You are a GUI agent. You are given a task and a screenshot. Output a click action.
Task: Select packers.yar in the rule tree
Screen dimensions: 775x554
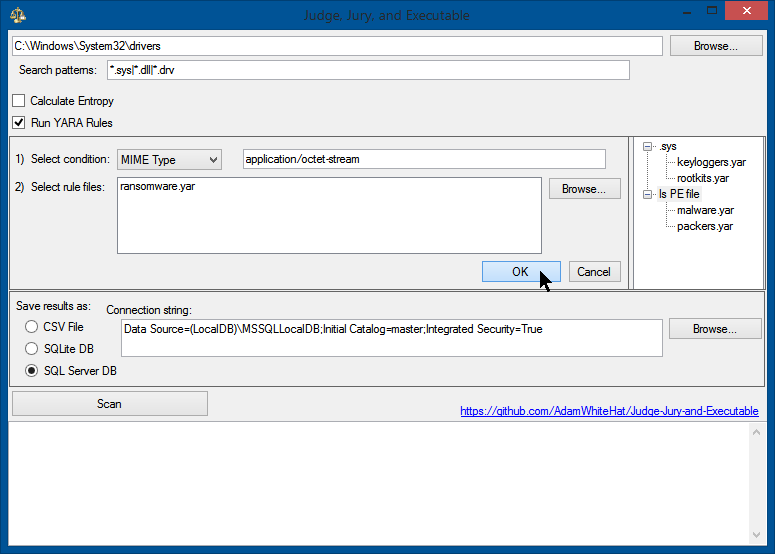[704, 226]
